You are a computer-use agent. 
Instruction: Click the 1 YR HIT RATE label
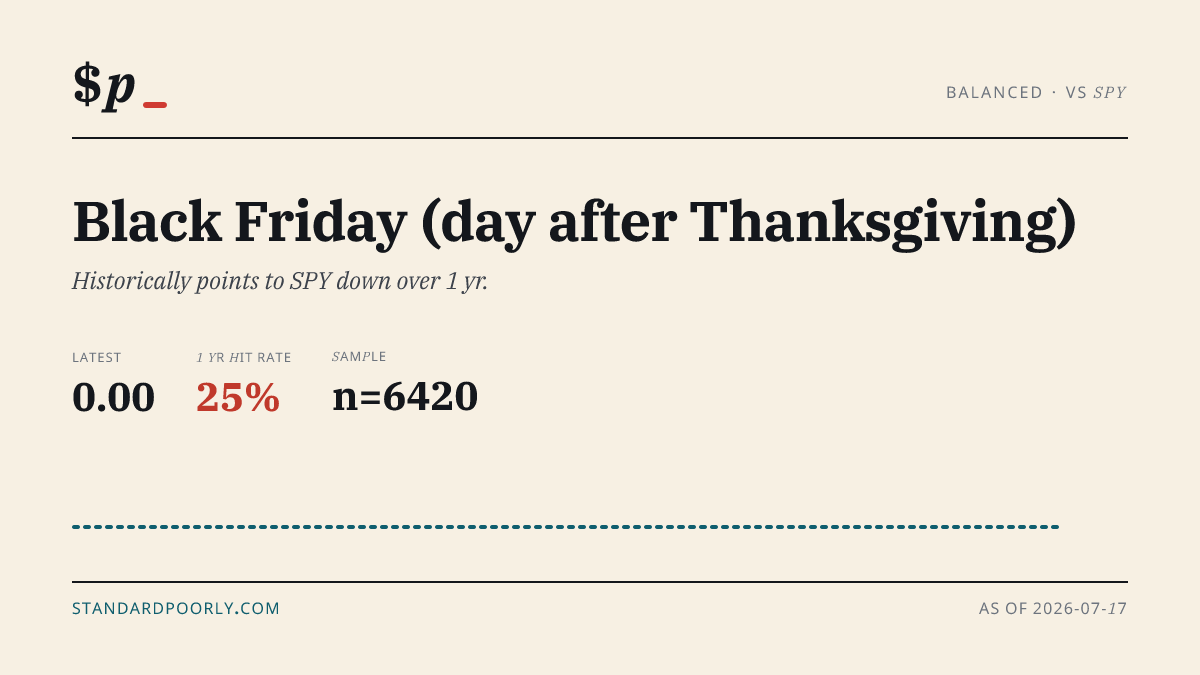(x=244, y=357)
